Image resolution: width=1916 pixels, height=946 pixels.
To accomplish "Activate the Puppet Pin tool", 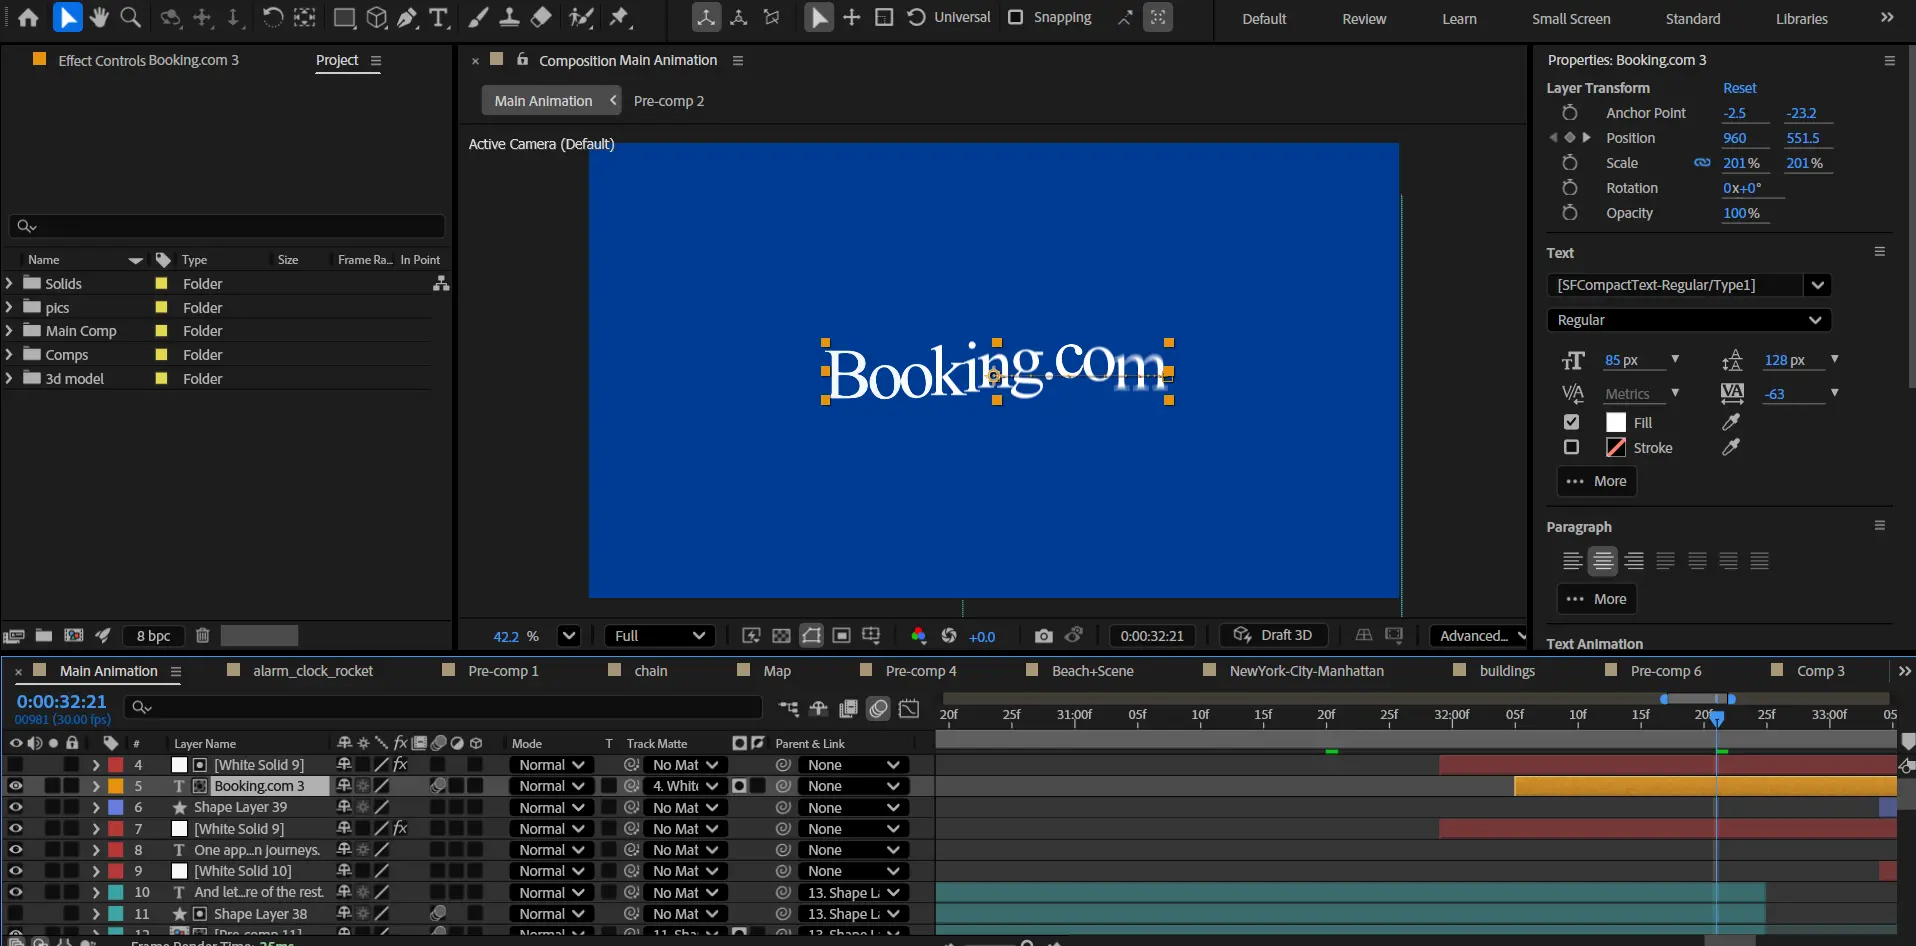I will [x=620, y=17].
